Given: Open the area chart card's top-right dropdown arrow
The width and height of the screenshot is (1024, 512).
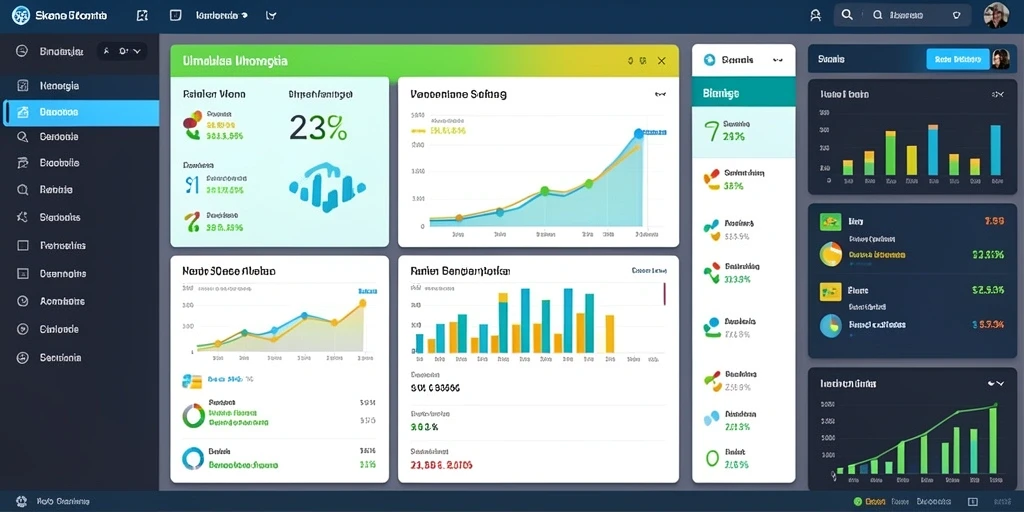Looking at the screenshot, I should coord(660,94).
